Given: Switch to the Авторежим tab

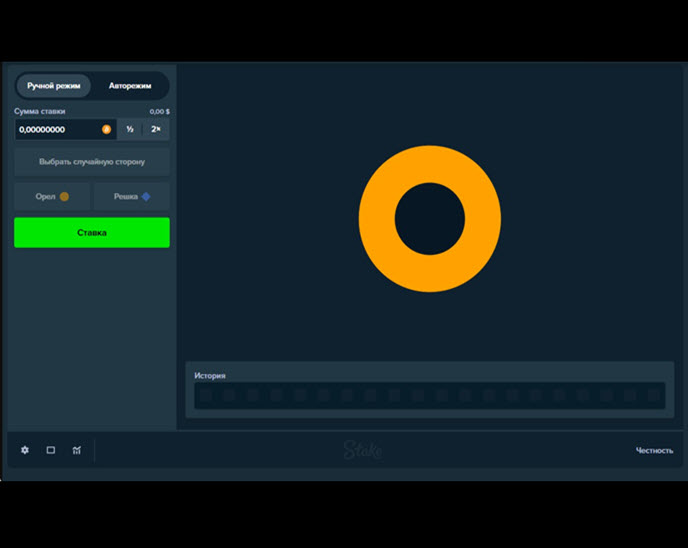Looking at the screenshot, I should pyautogui.click(x=130, y=86).
